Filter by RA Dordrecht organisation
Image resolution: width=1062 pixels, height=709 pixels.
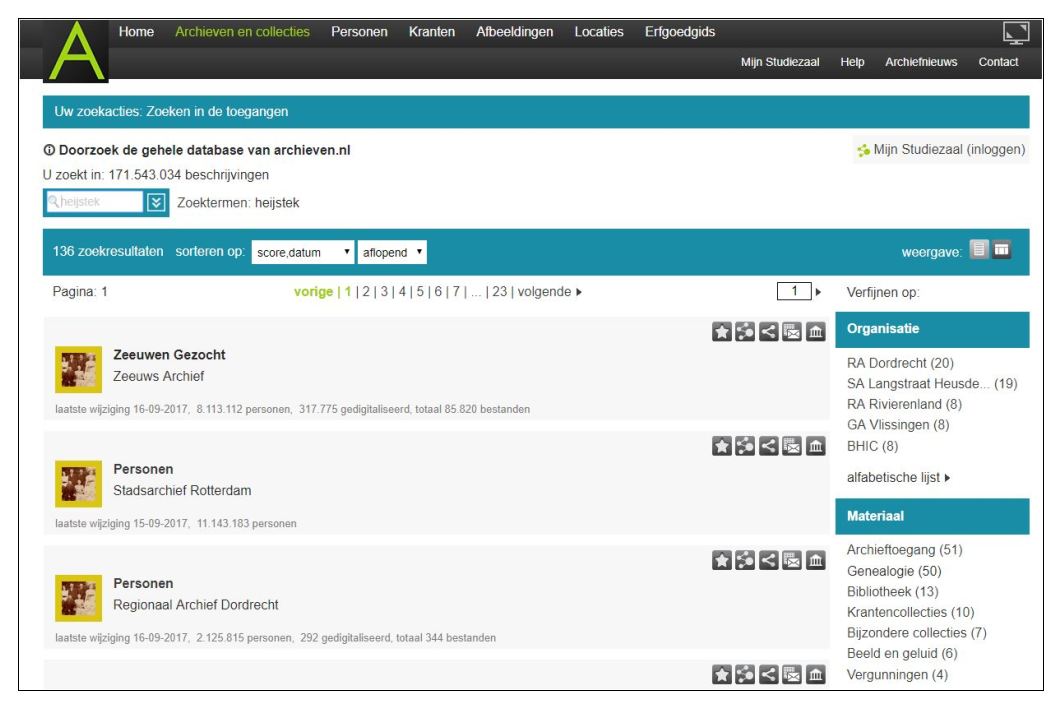click(898, 363)
